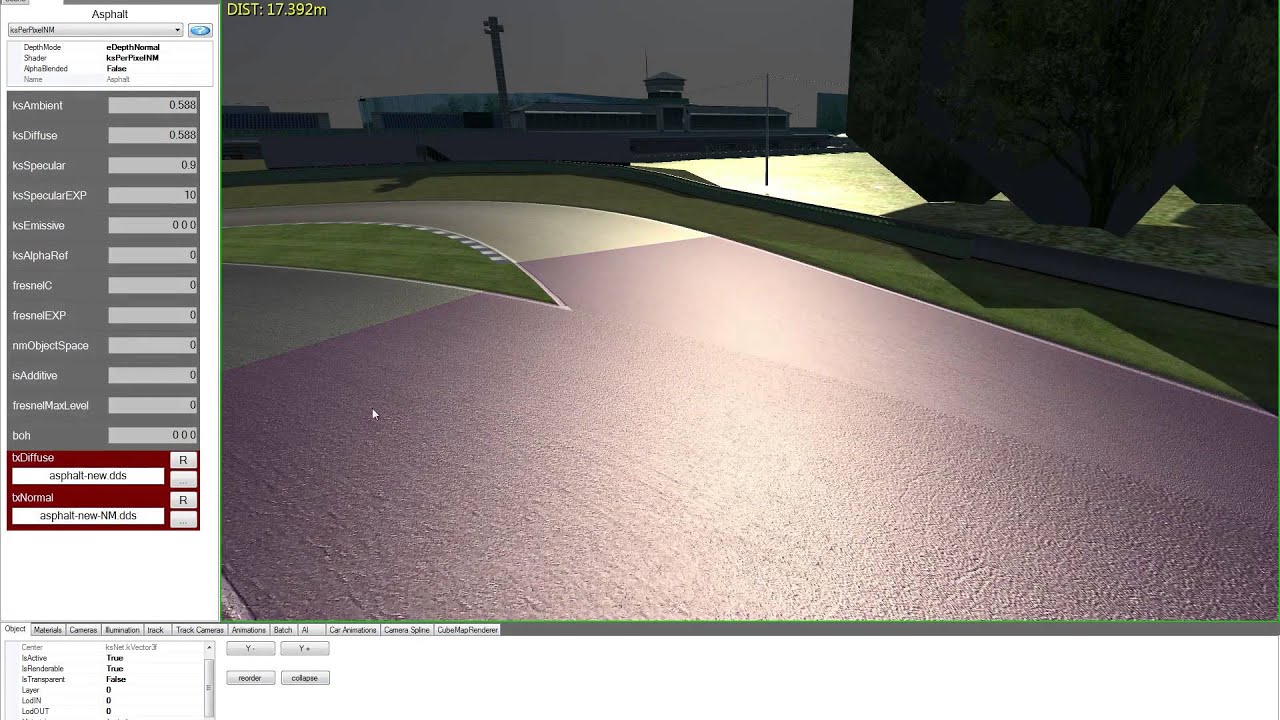Browse for txDiffuse texture file
The image size is (1280, 720).
pyautogui.click(x=183, y=480)
